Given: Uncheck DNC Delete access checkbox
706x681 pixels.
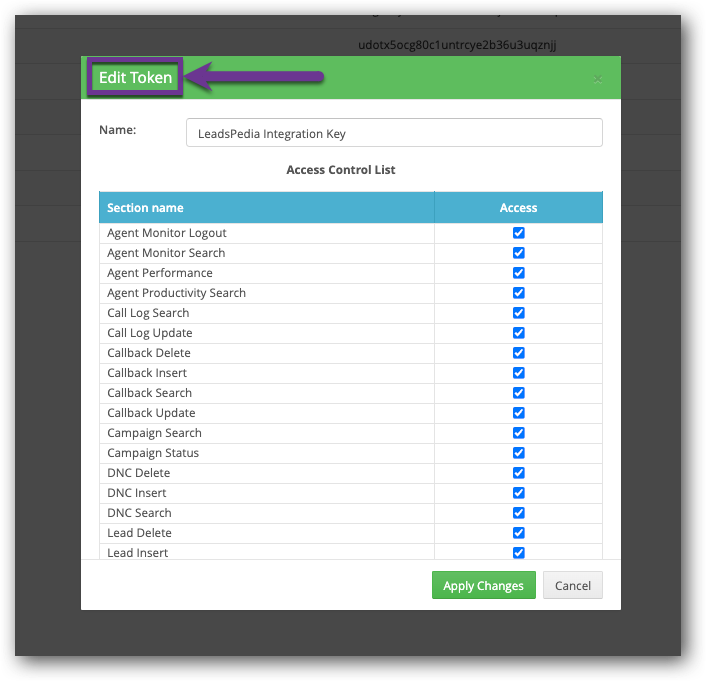Looking at the screenshot, I should coord(518,473).
